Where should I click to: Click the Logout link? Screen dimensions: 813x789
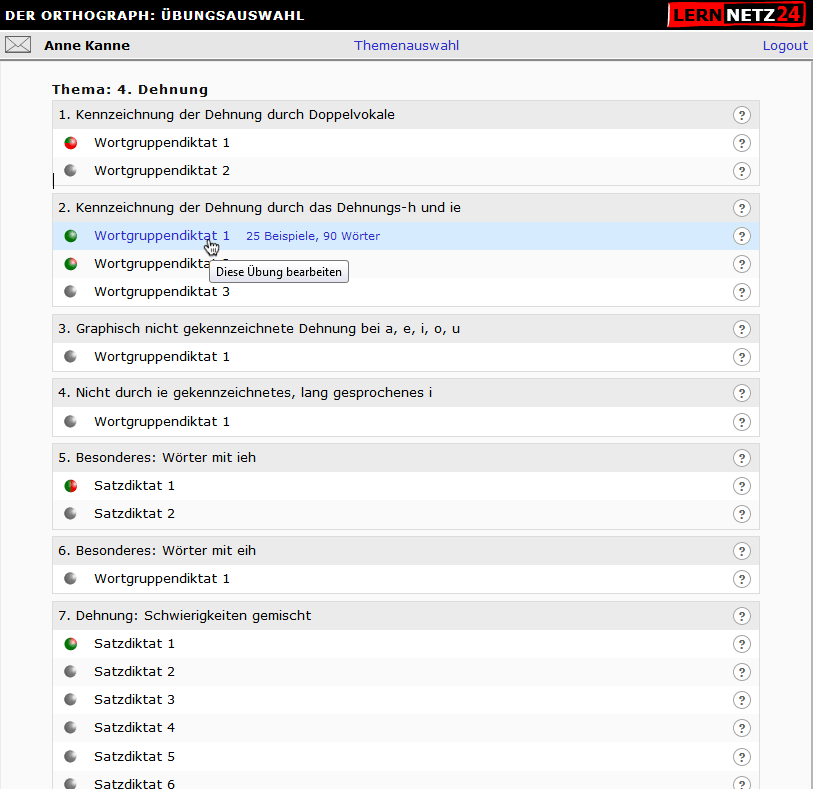point(784,46)
